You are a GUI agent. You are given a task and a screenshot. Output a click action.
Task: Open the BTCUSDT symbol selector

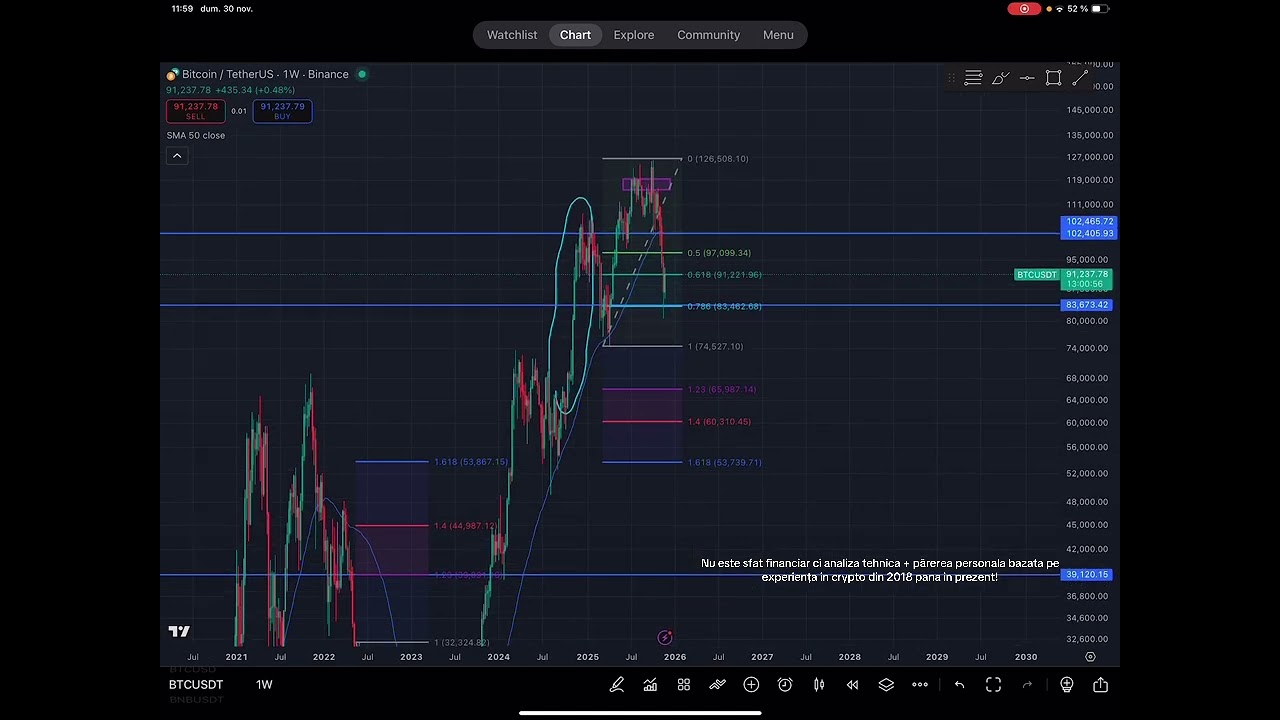coord(196,685)
